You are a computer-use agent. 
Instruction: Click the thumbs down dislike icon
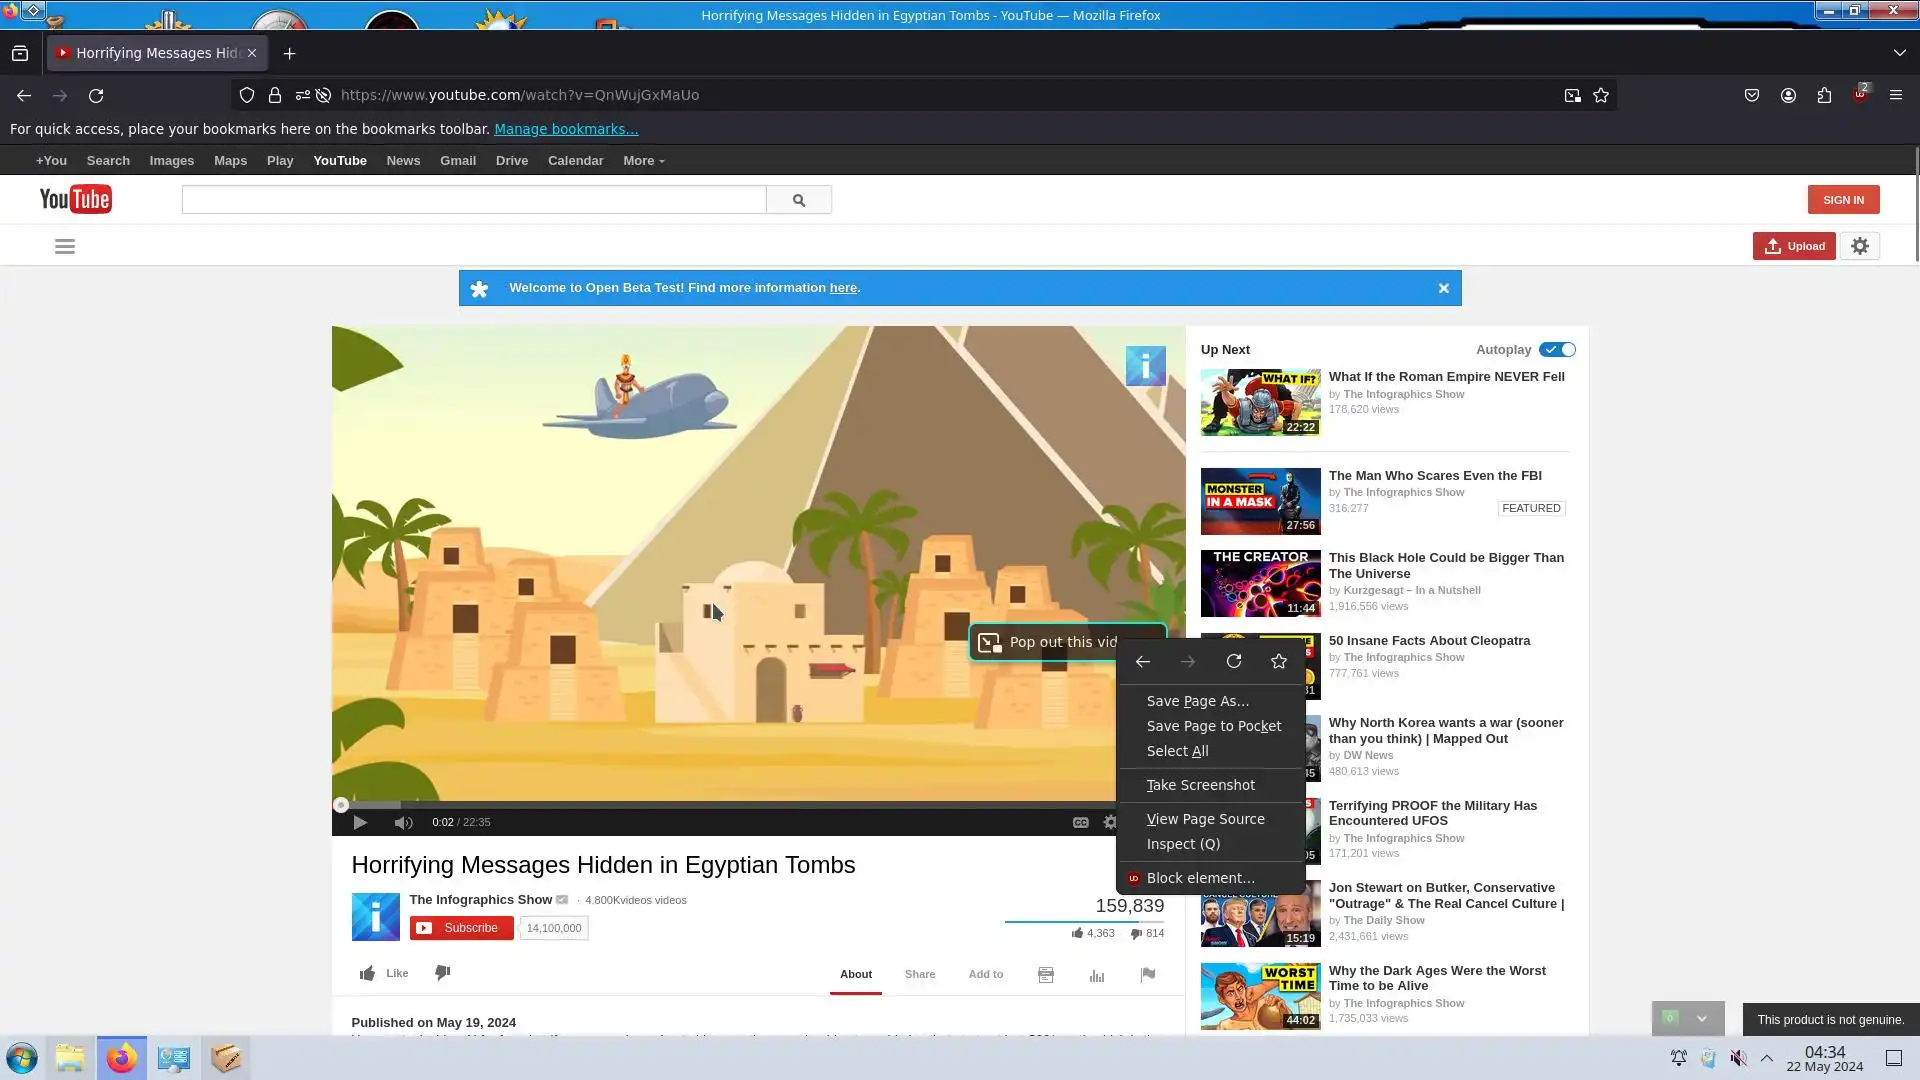point(442,973)
